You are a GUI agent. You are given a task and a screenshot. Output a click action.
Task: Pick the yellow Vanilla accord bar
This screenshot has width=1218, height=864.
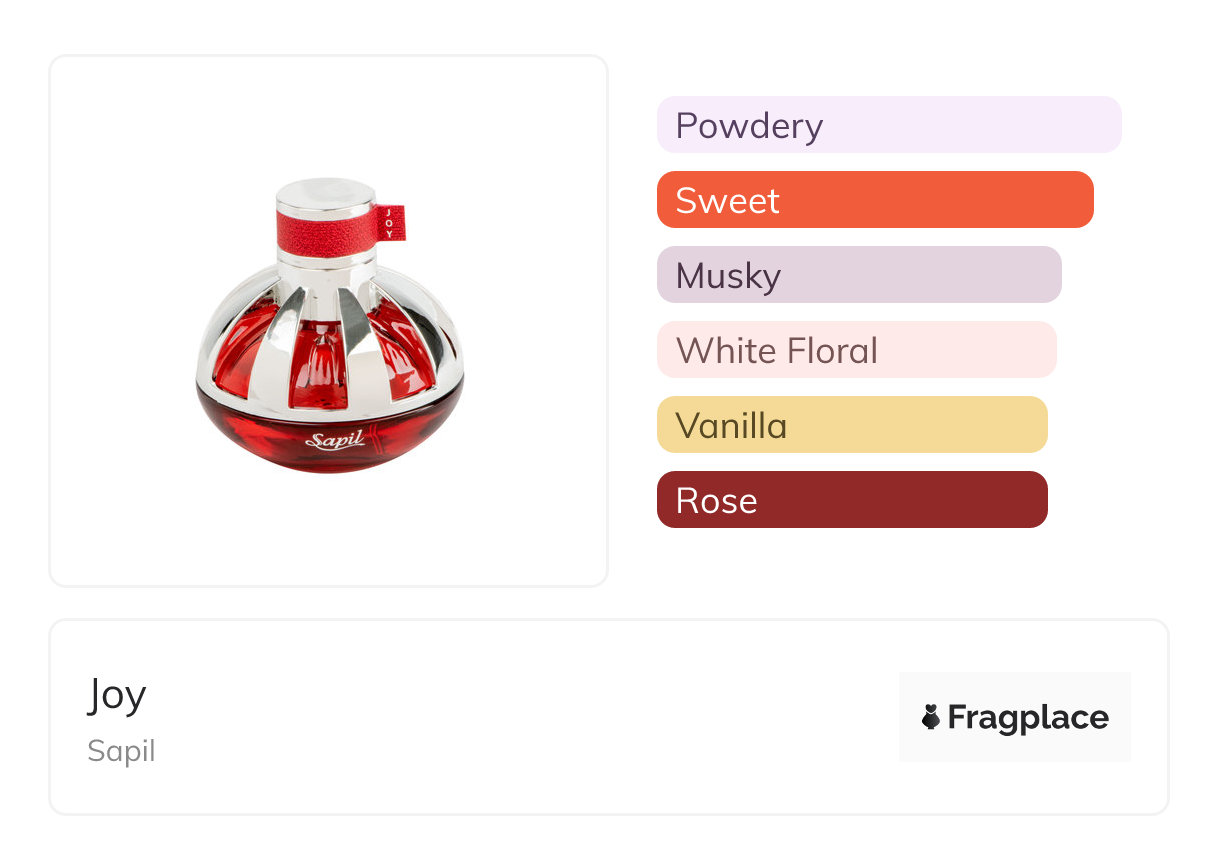(851, 425)
